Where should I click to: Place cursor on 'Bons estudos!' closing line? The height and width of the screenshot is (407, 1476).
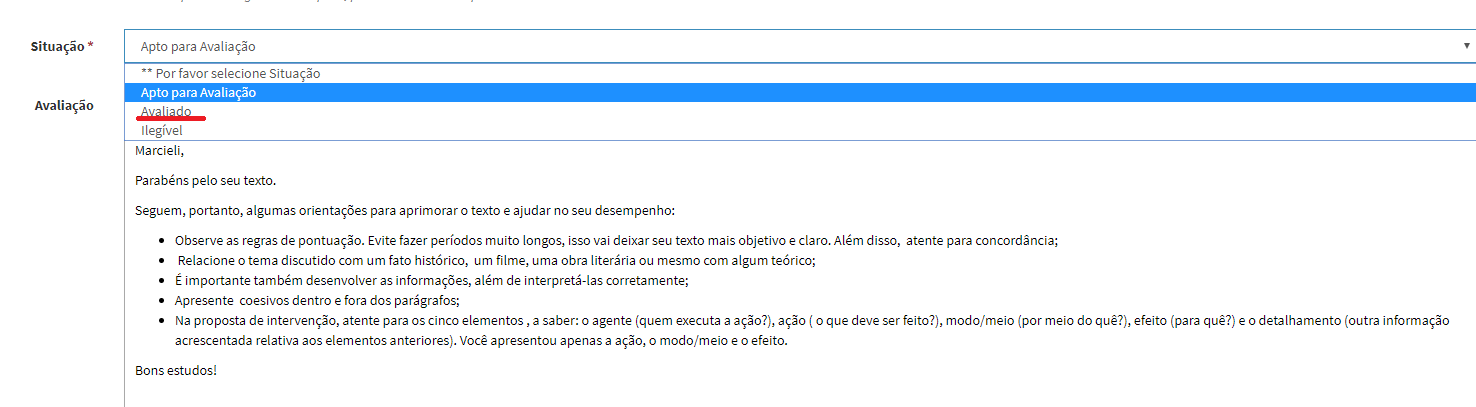pos(176,371)
